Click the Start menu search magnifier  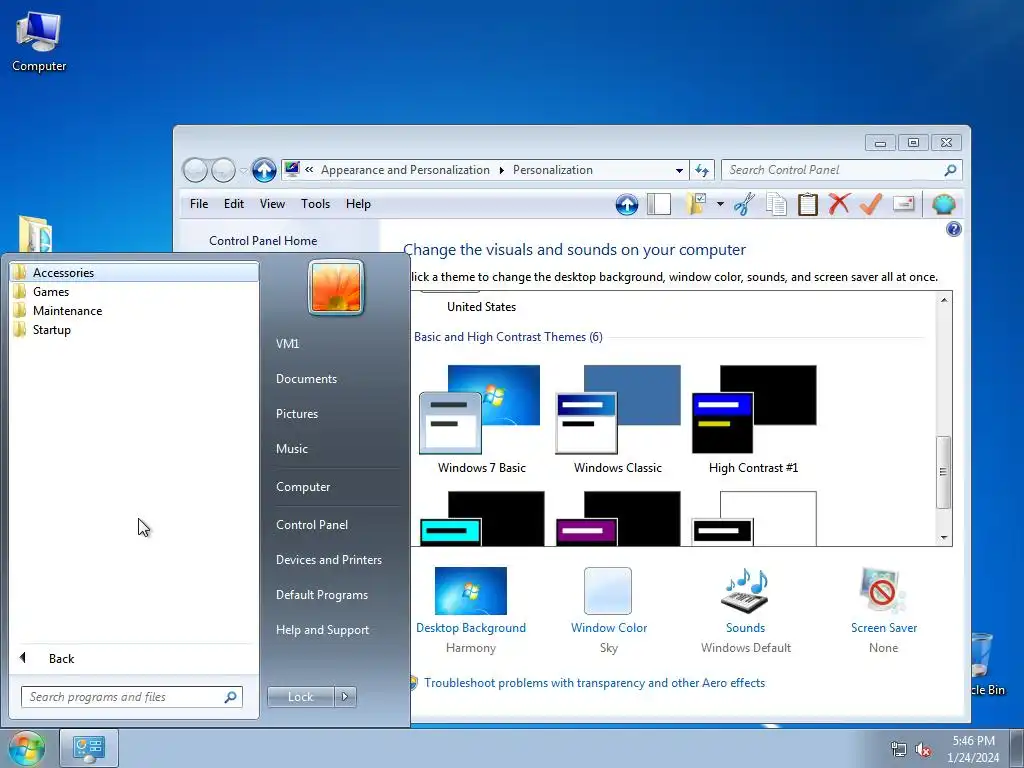coord(230,697)
